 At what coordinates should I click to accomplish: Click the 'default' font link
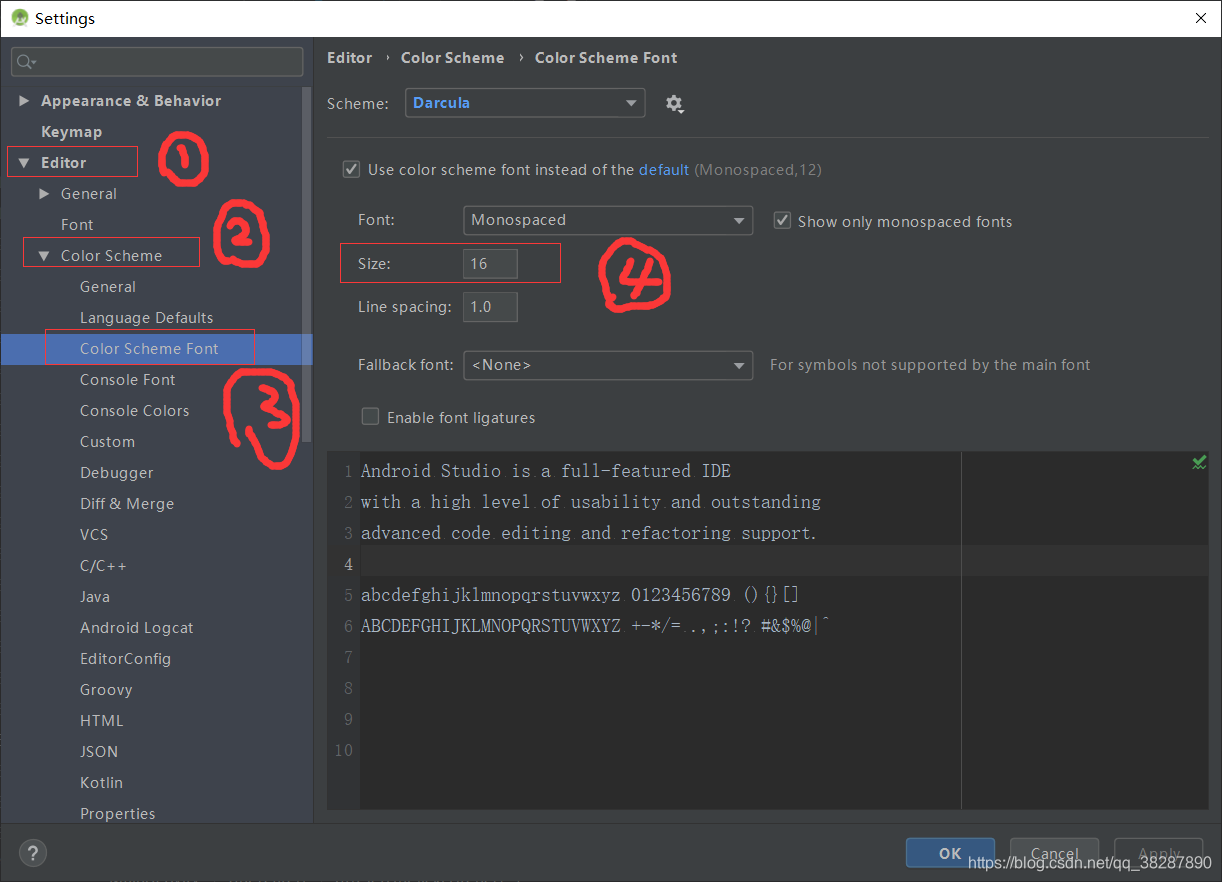664,170
